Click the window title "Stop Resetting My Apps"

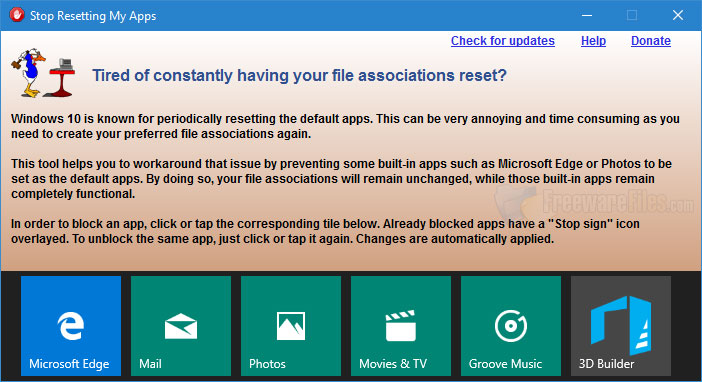(93, 16)
